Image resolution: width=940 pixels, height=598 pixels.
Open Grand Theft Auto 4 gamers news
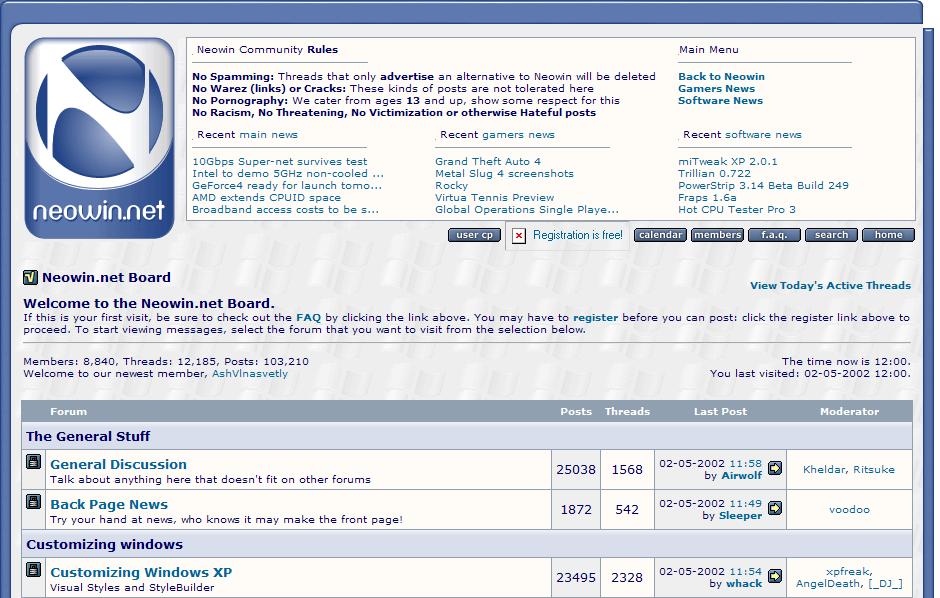point(488,162)
